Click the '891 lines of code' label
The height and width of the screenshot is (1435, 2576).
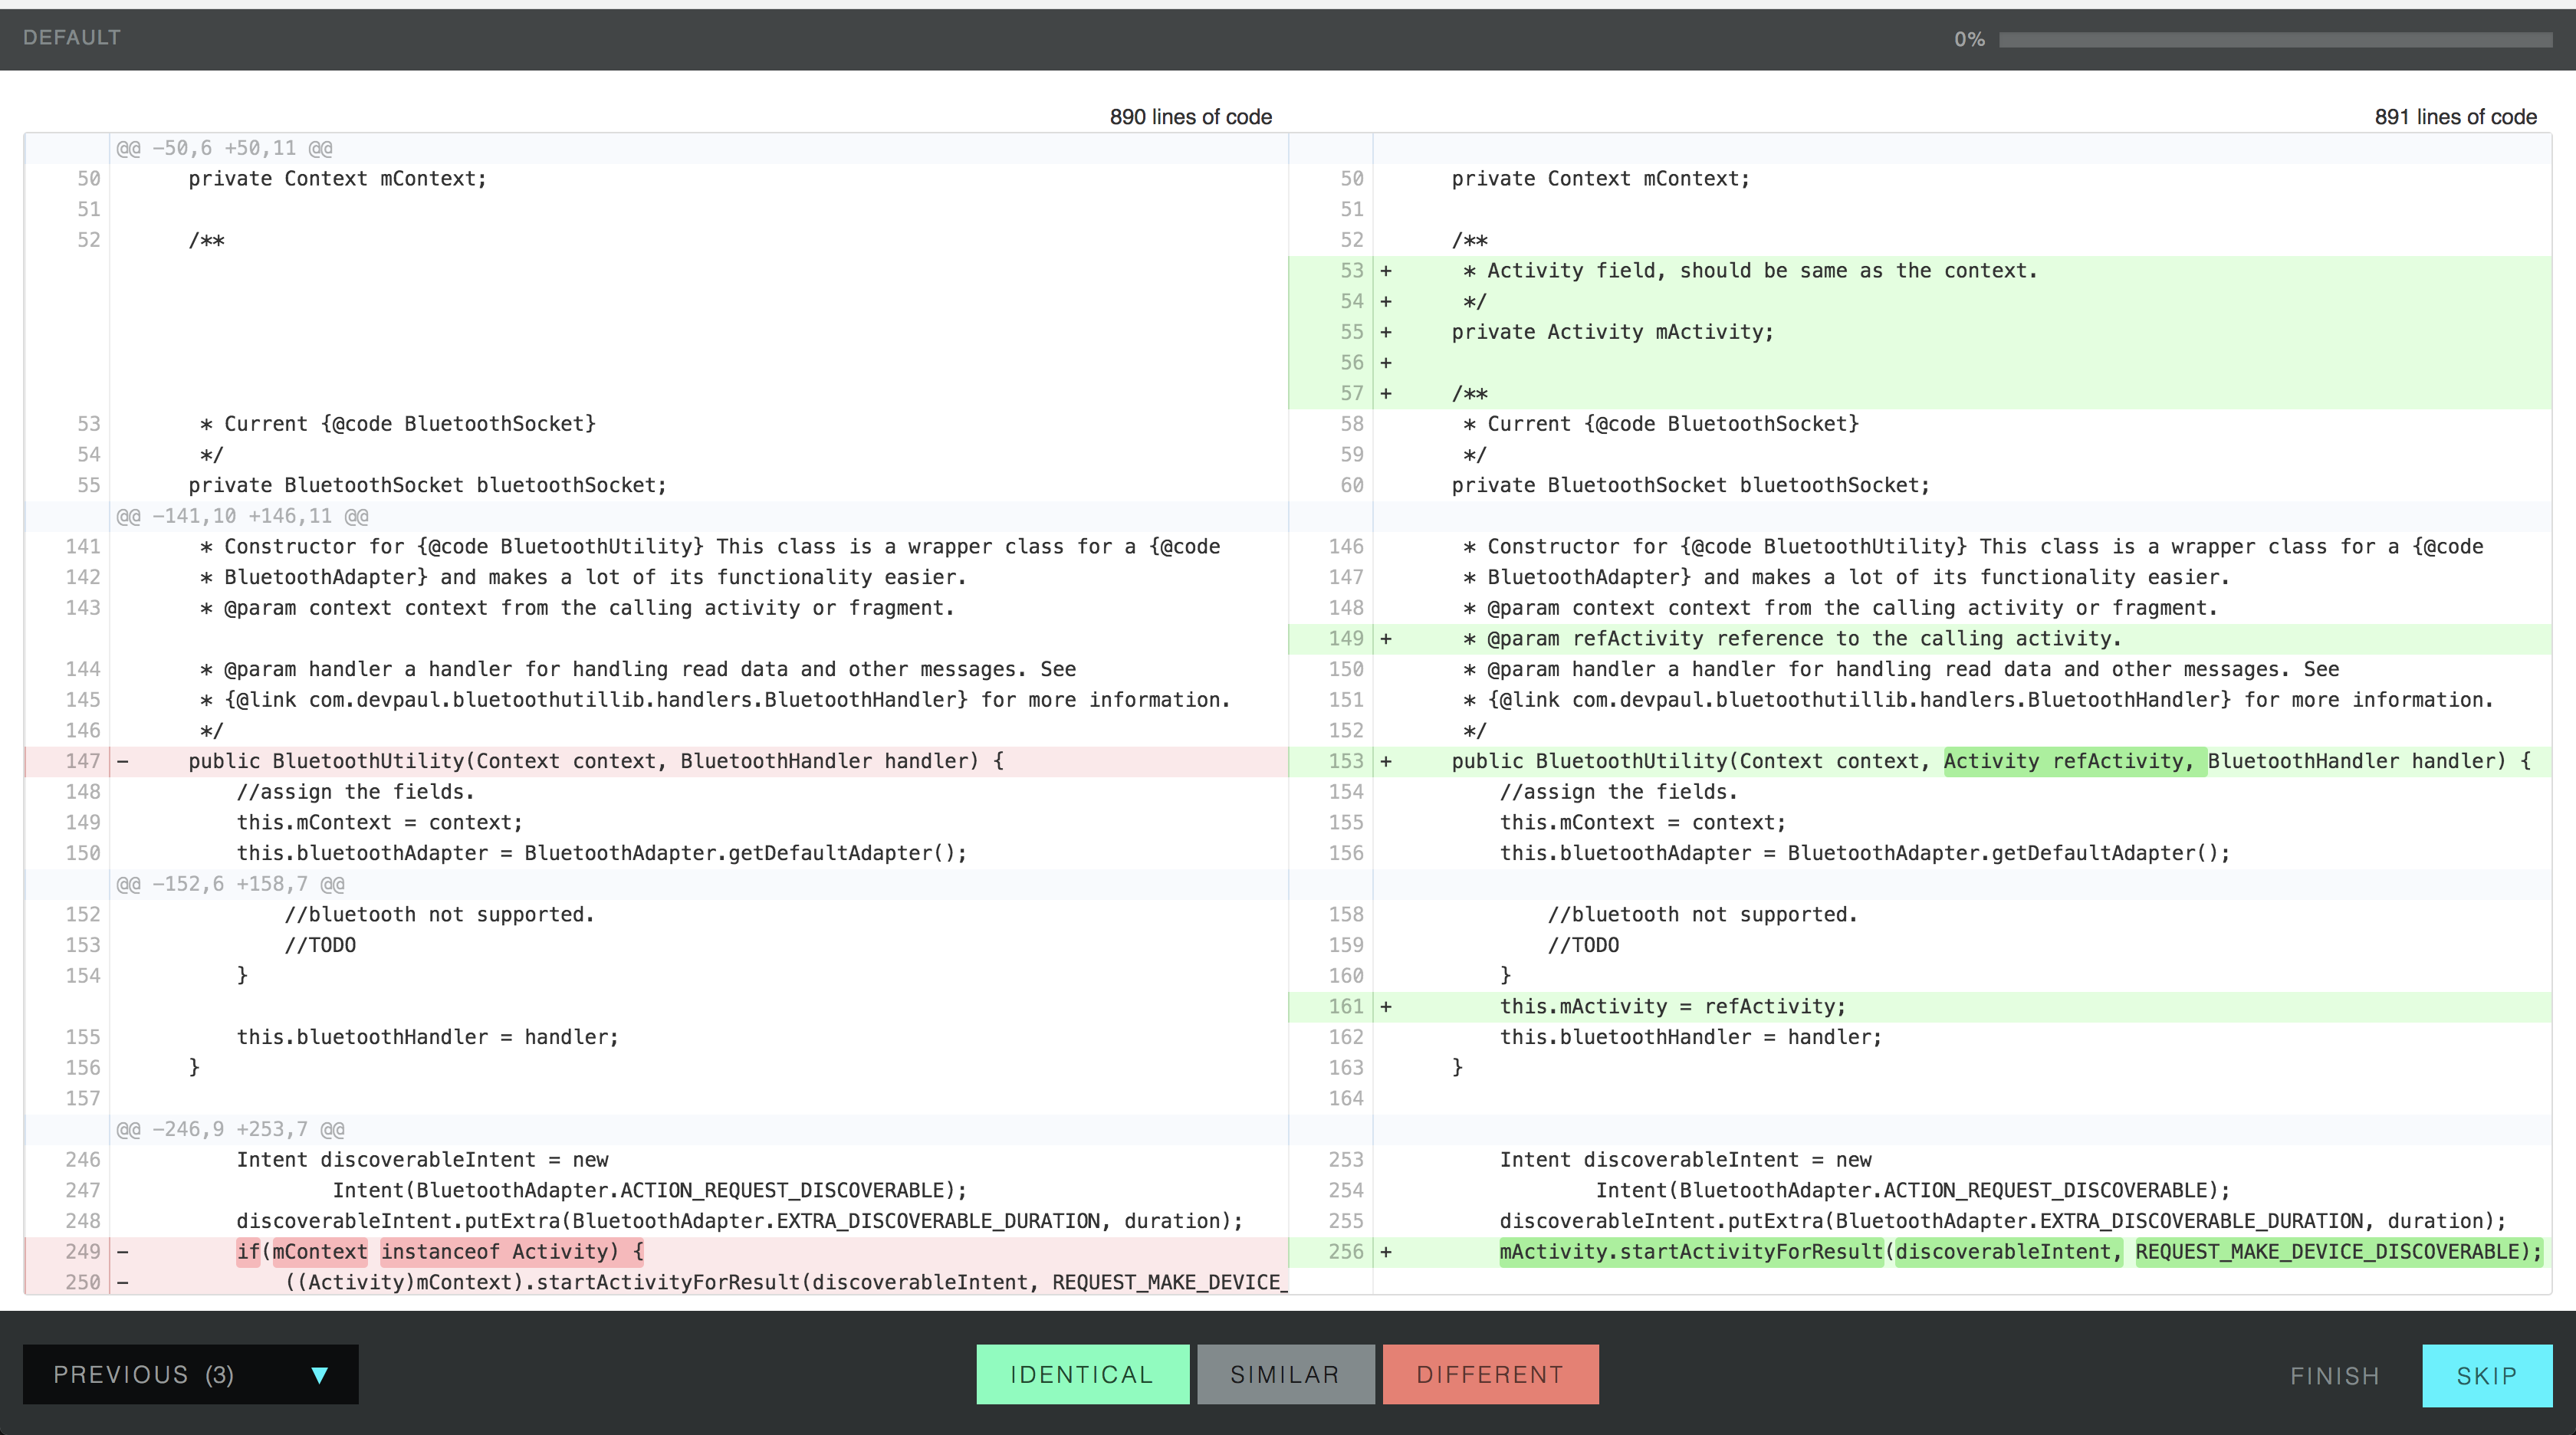2455,117
